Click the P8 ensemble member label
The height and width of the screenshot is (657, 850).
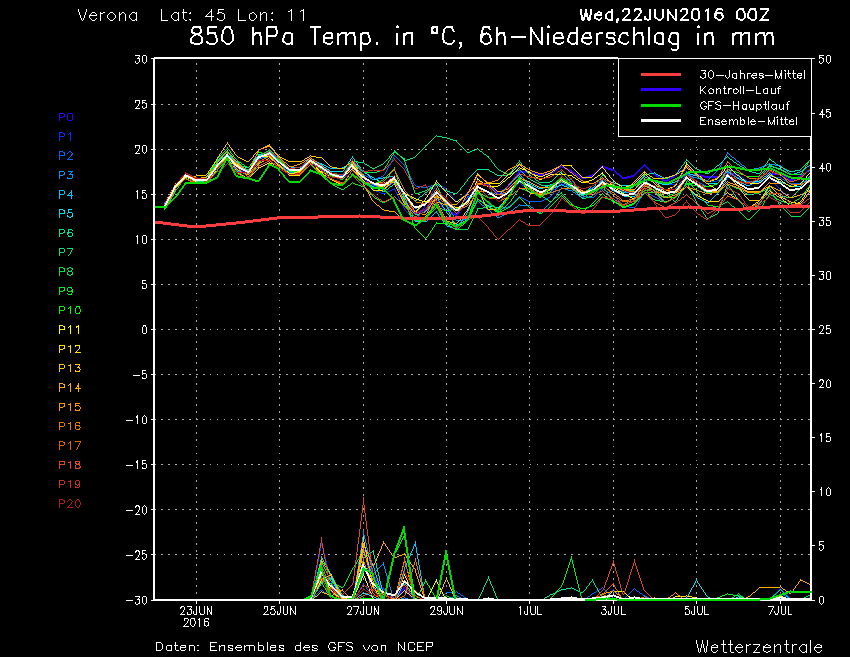click(x=66, y=272)
